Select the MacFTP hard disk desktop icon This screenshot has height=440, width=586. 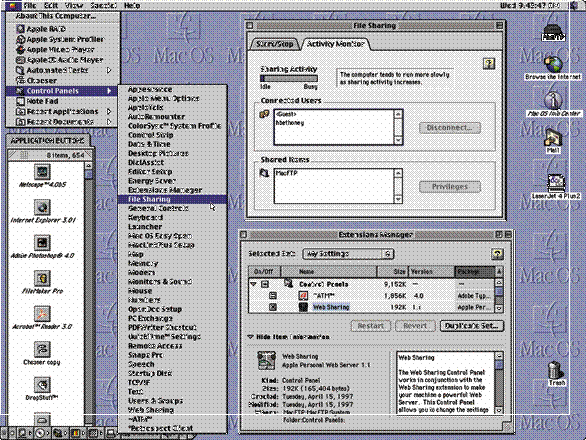point(553,32)
